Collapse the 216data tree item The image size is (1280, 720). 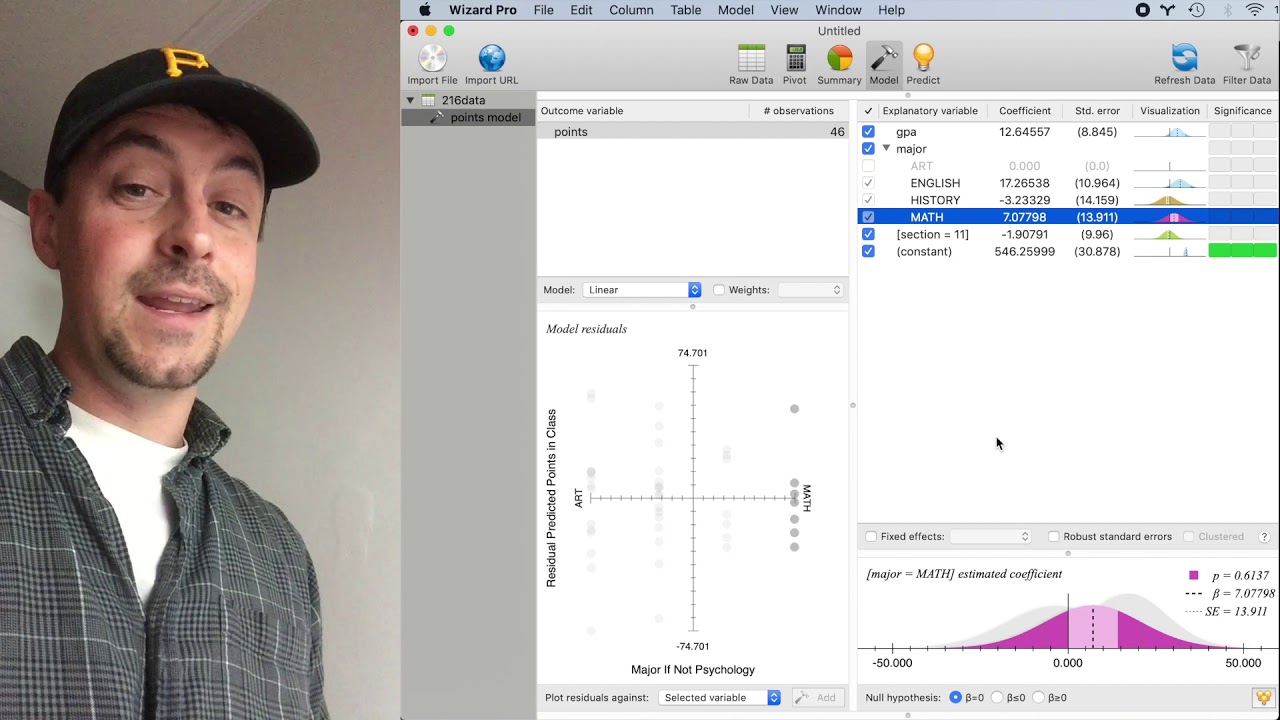tap(410, 100)
